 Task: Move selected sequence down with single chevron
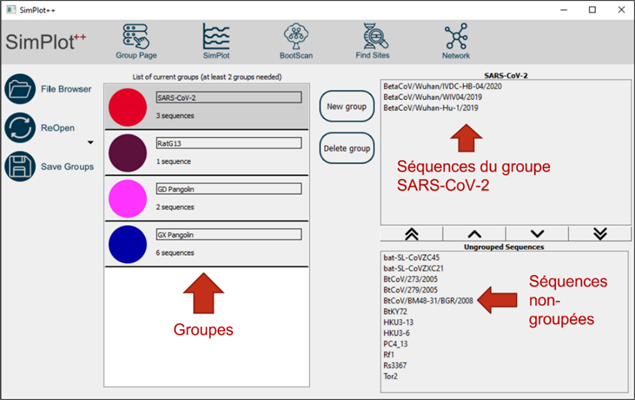(x=537, y=234)
